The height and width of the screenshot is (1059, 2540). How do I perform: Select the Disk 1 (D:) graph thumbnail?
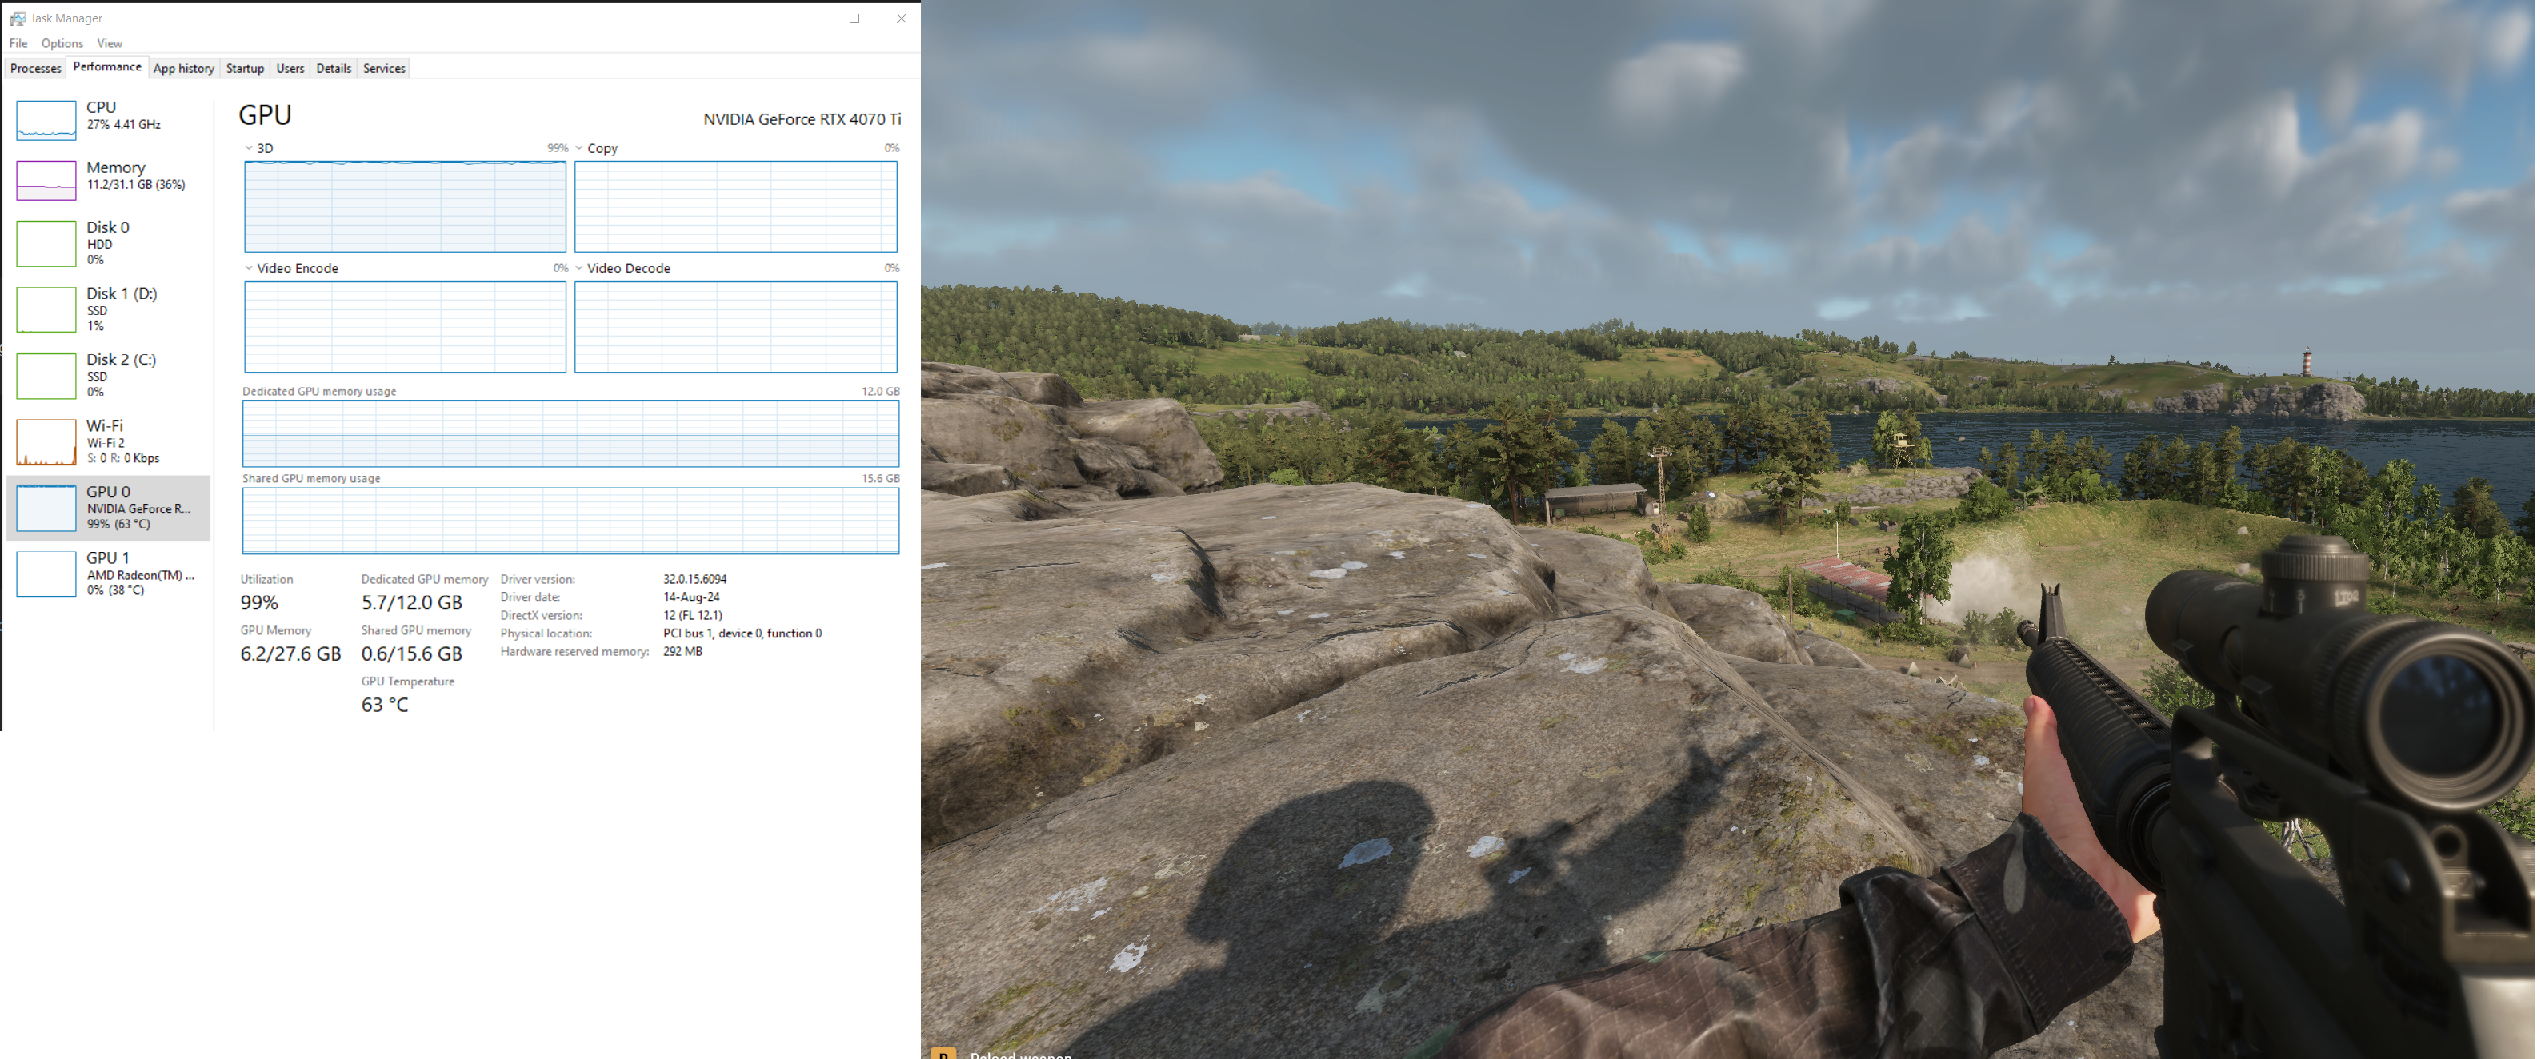46,309
